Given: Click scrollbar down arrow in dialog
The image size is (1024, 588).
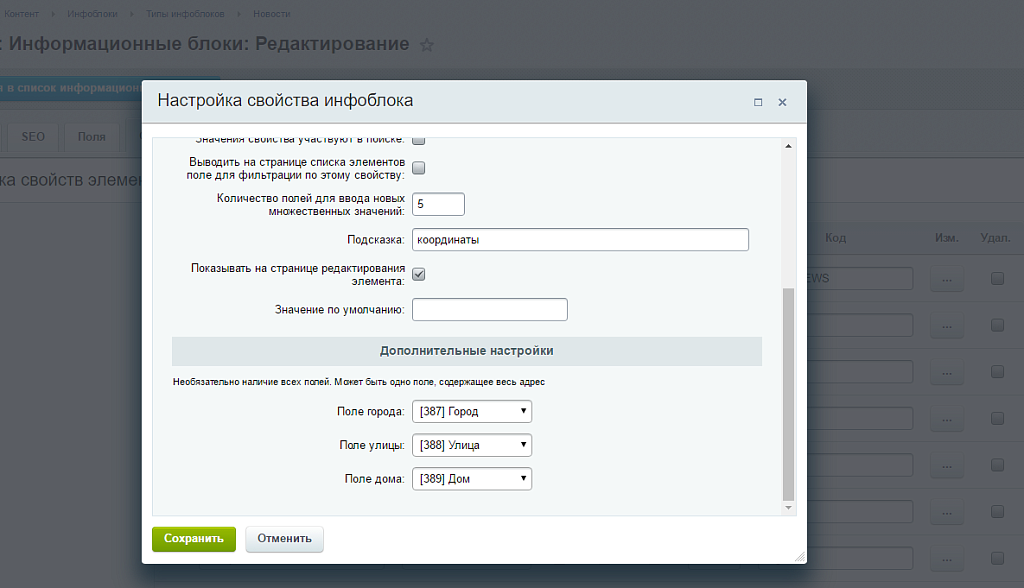Looking at the screenshot, I should click(788, 508).
